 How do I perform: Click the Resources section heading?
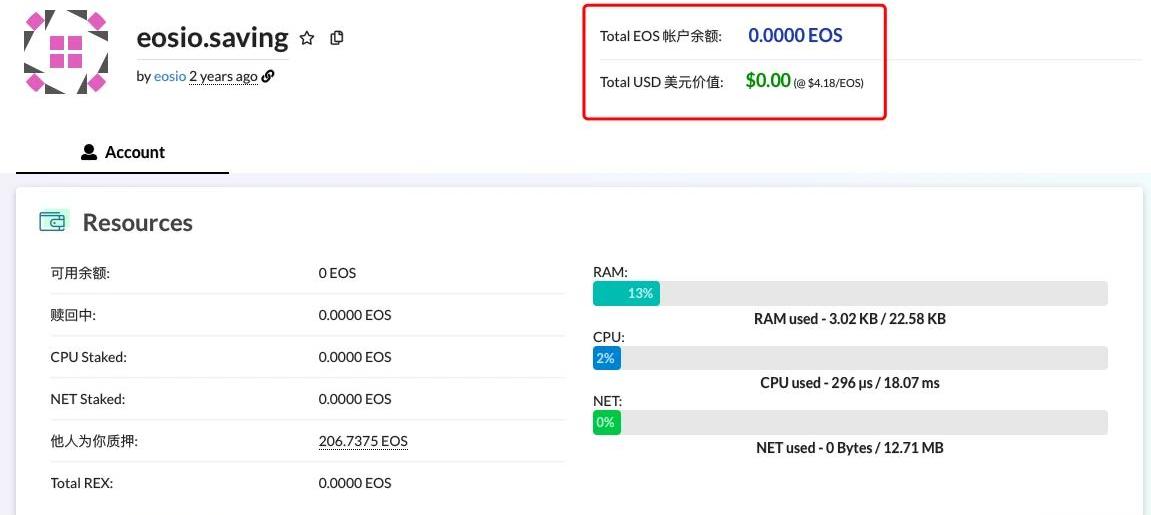137,222
